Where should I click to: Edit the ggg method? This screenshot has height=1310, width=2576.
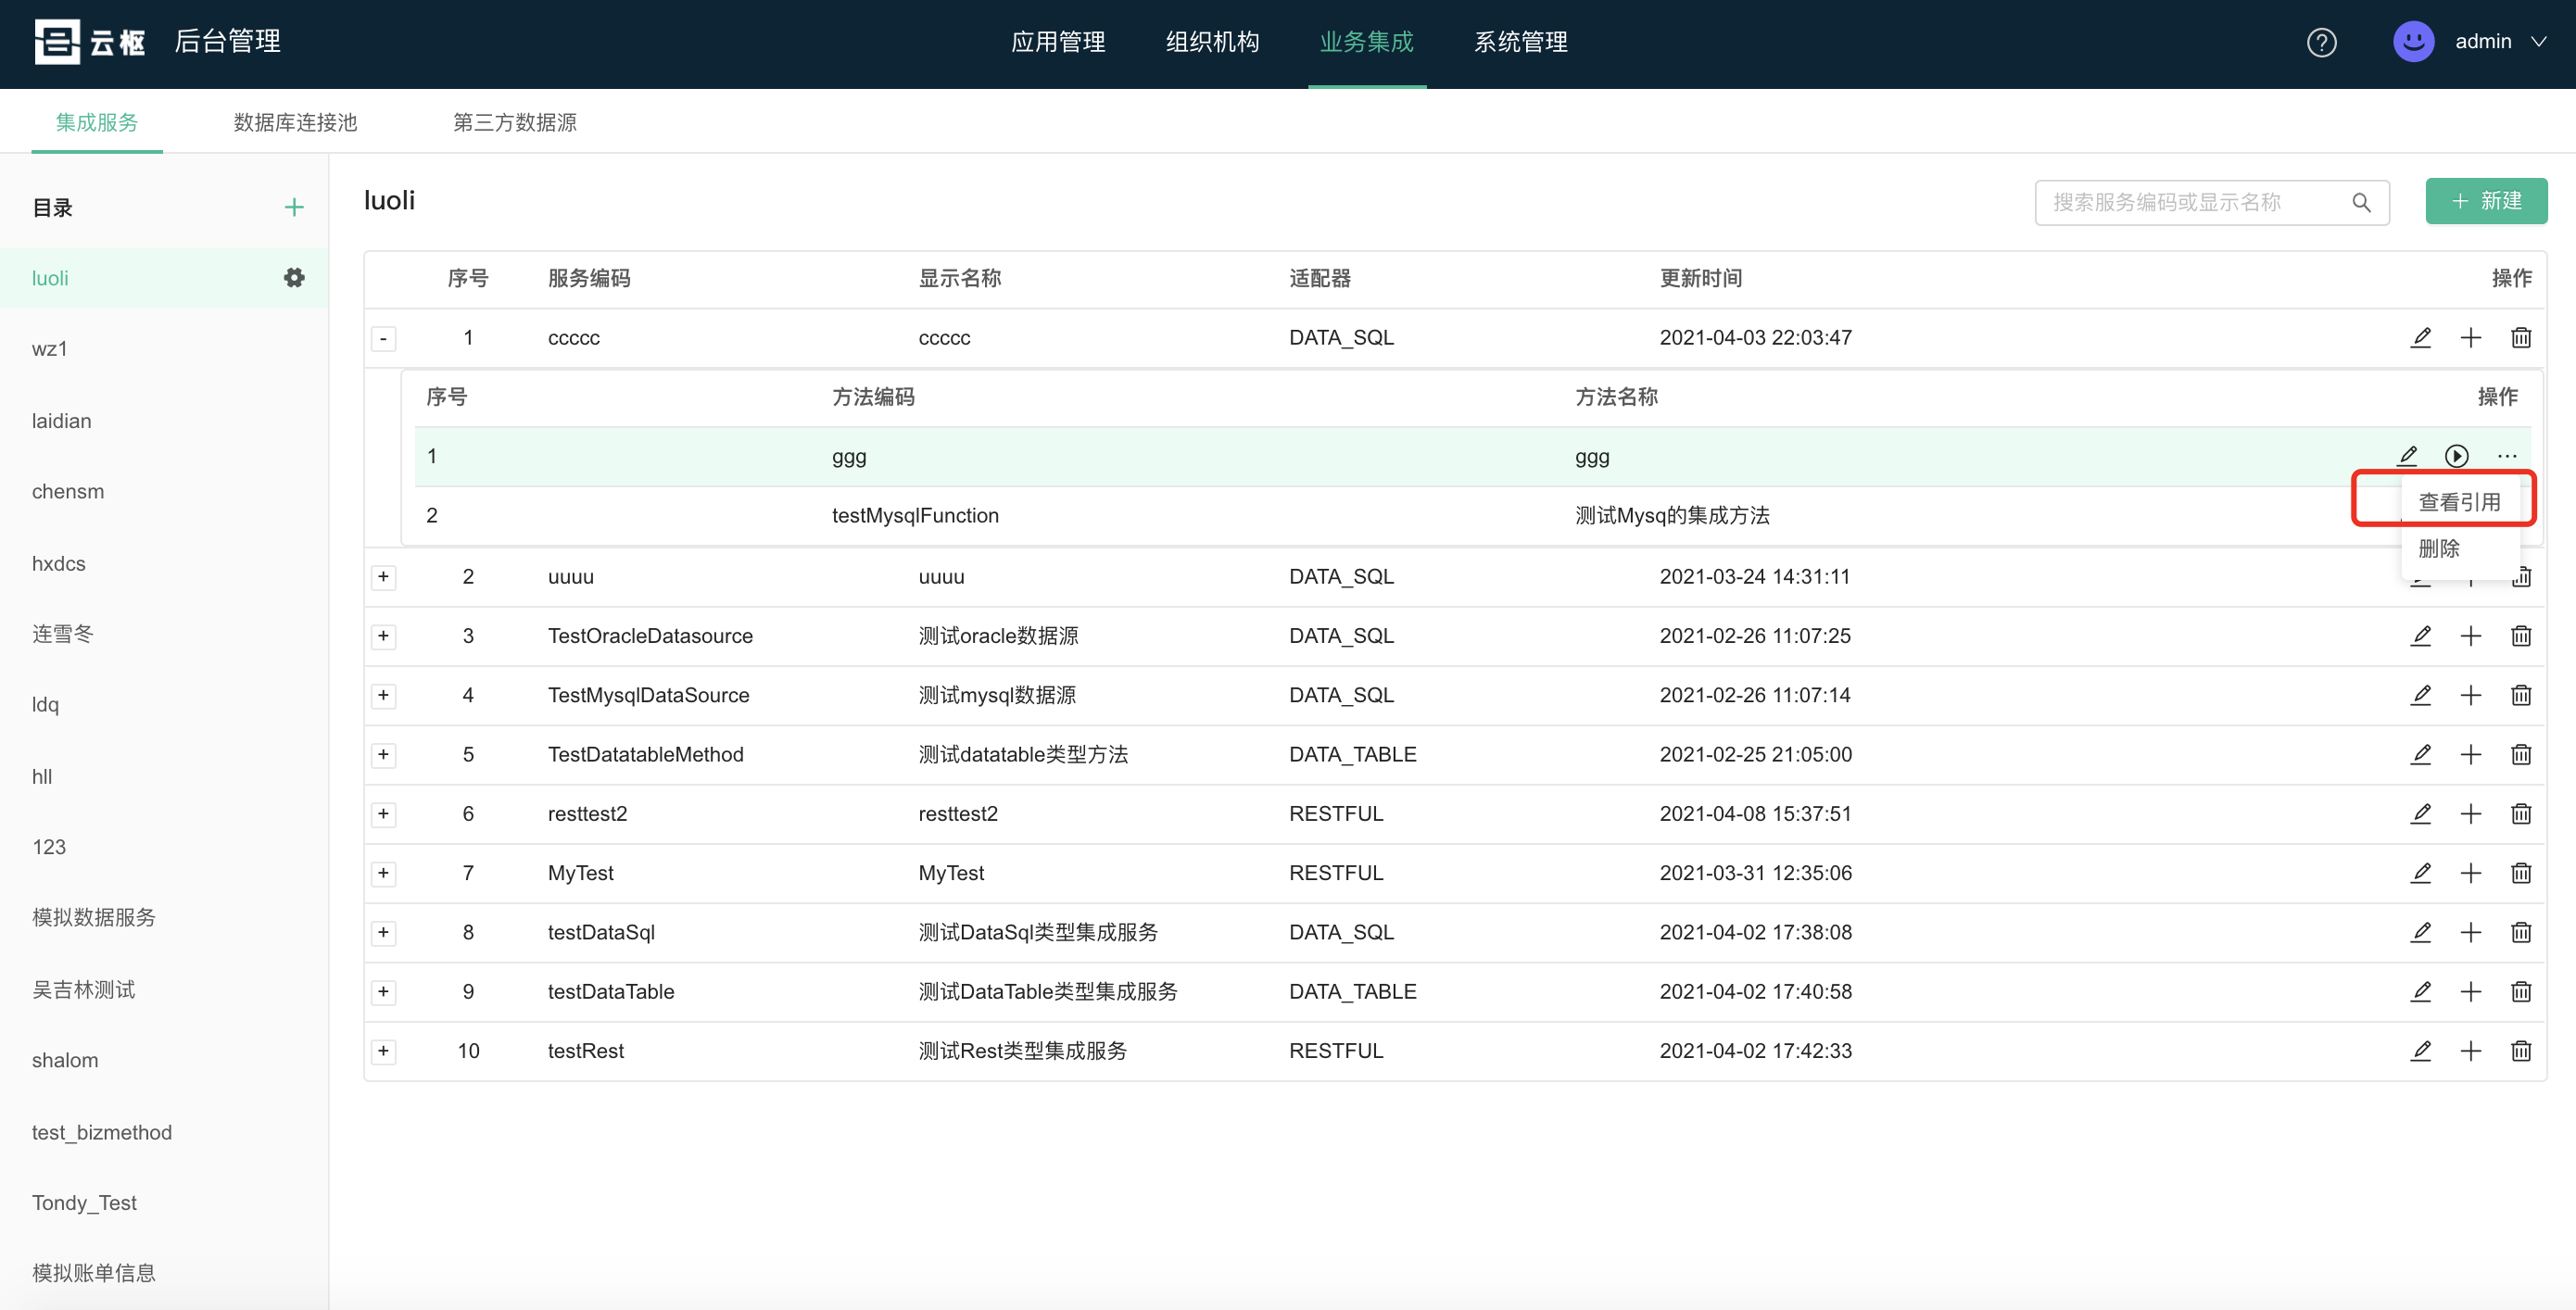point(2407,456)
